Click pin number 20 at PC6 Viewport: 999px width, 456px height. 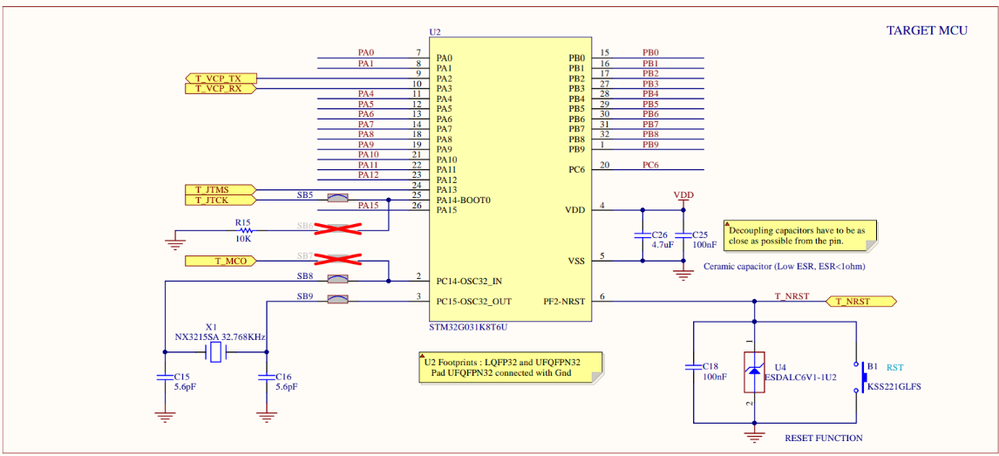click(605, 165)
